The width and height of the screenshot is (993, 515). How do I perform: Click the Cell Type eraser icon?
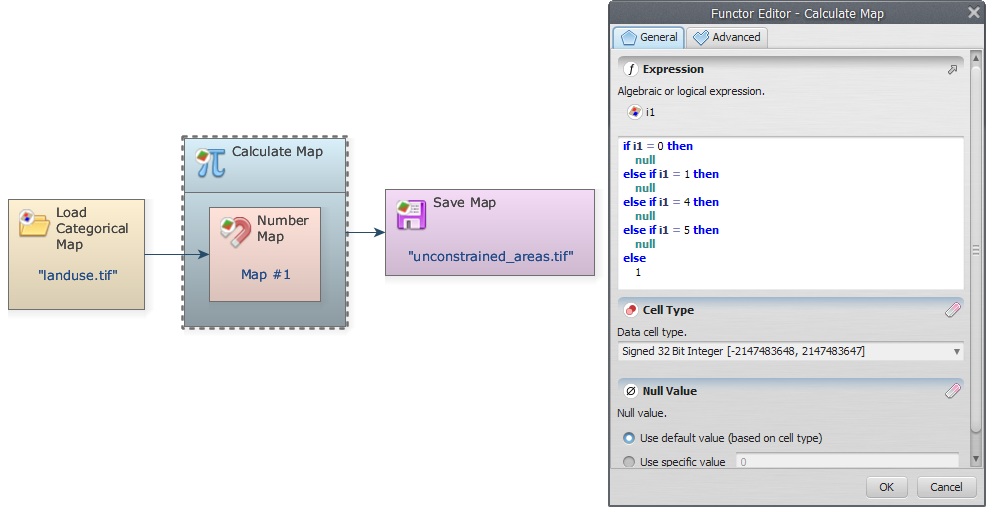[952, 310]
